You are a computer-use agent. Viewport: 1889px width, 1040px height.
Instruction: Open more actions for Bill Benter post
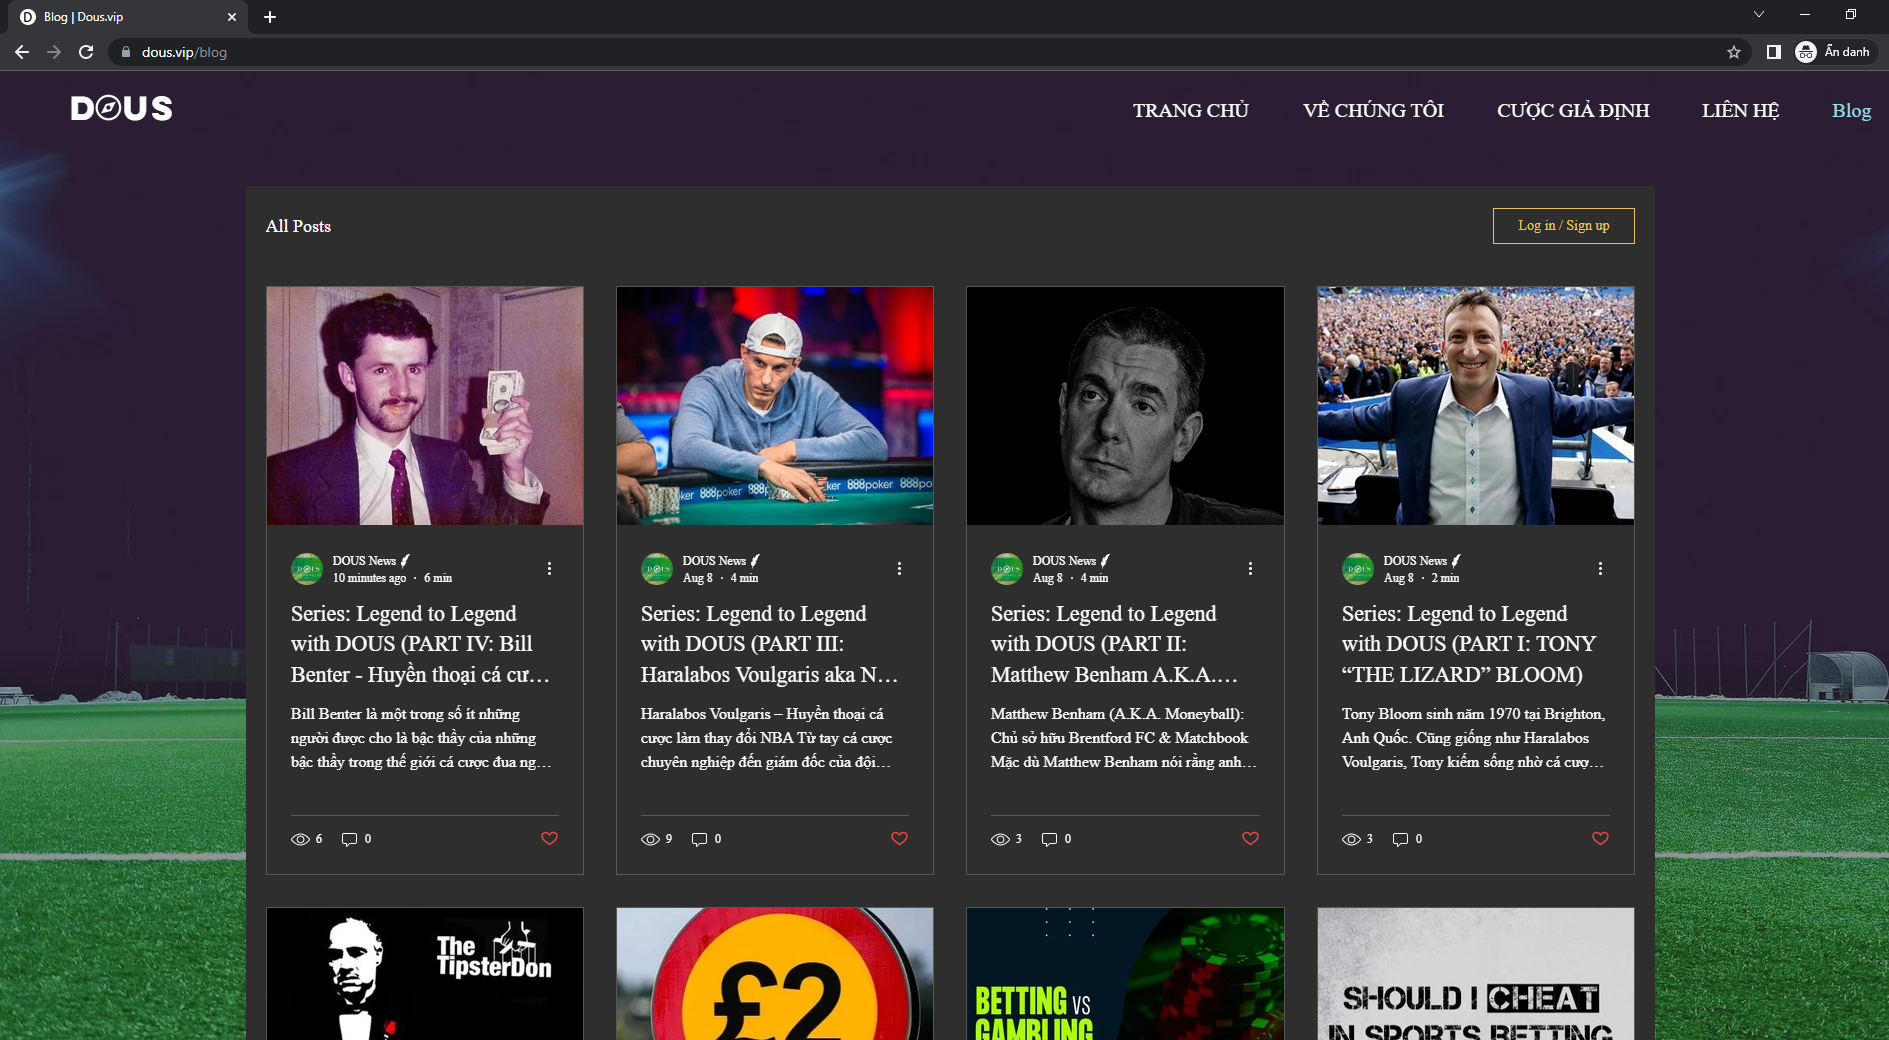pos(549,568)
